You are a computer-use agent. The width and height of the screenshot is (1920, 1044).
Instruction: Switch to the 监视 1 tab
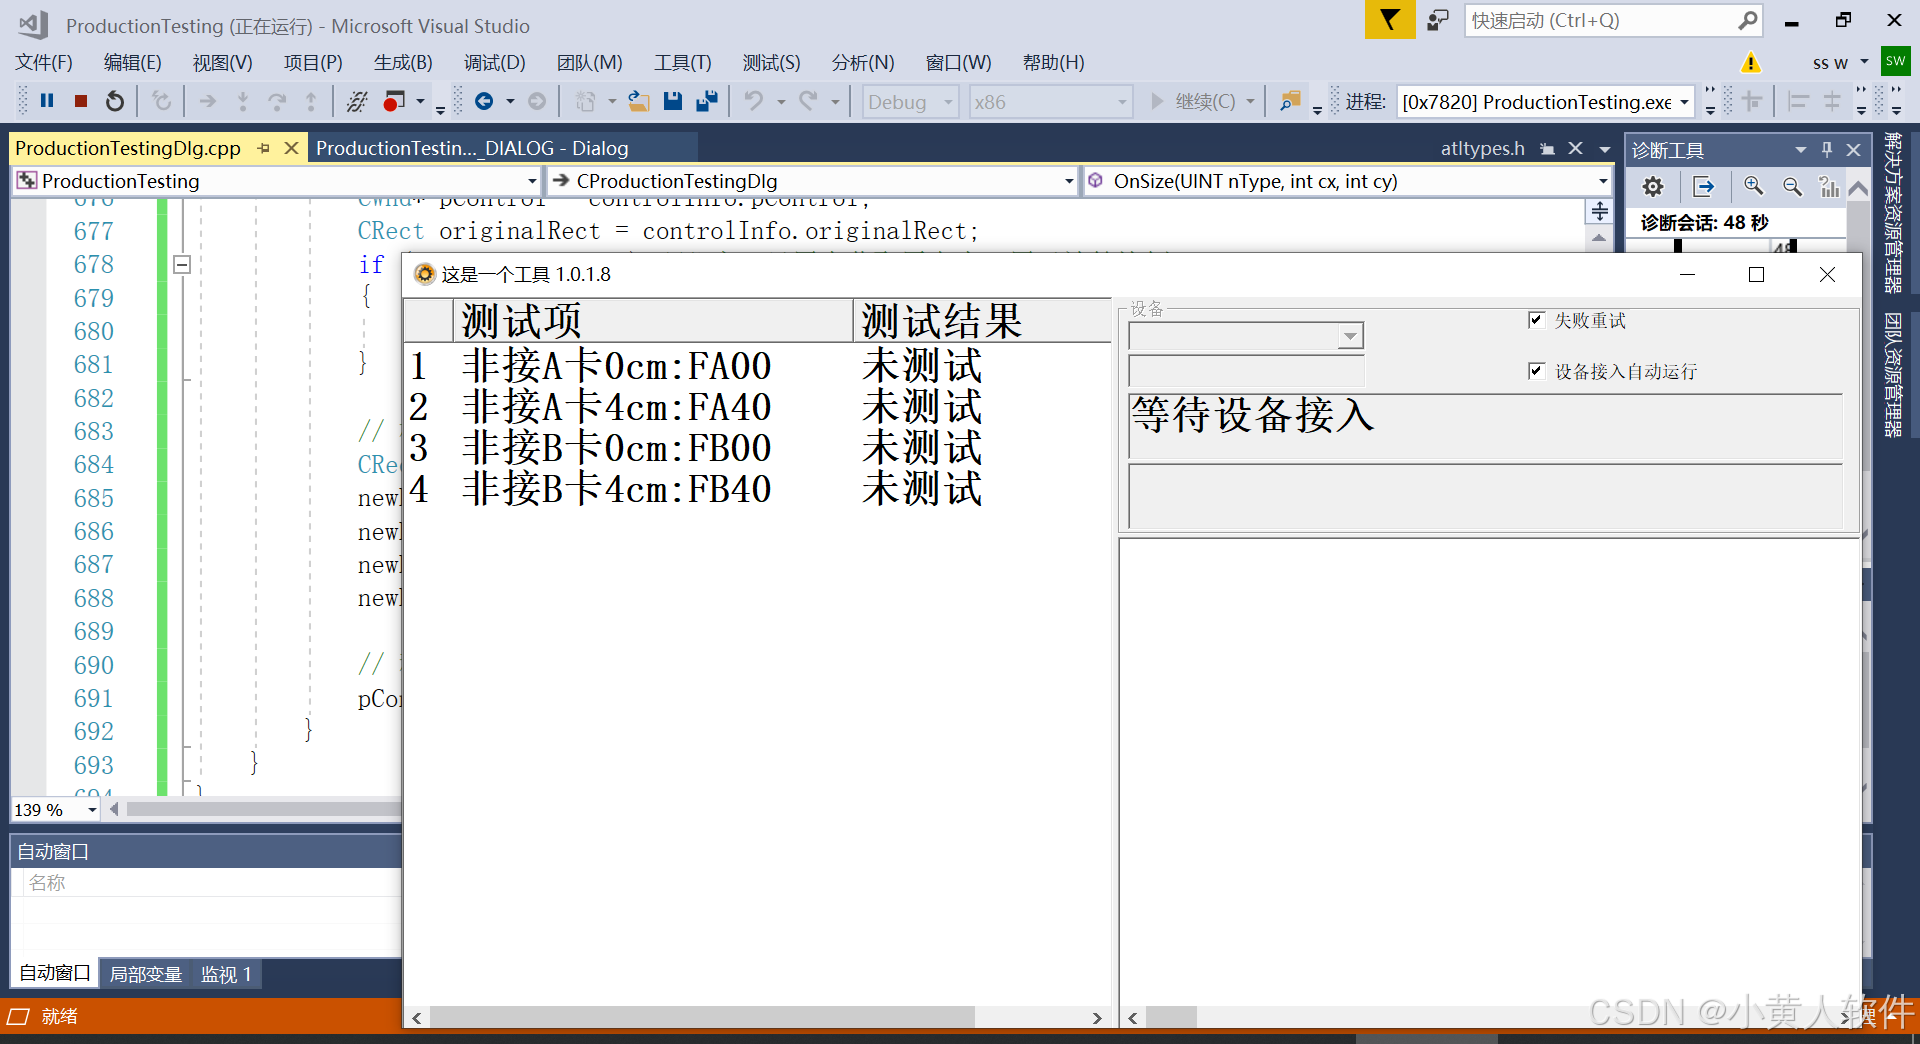pos(226,974)
